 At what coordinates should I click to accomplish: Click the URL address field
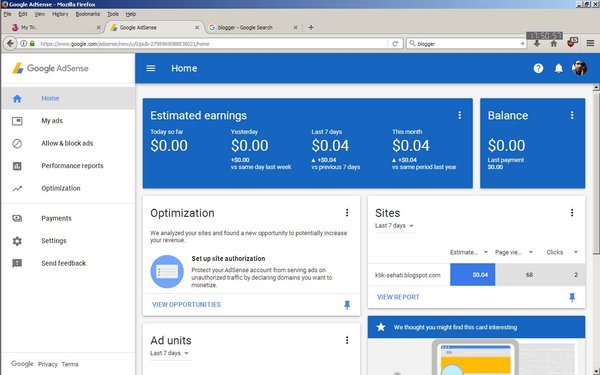(x=212, y=44)
